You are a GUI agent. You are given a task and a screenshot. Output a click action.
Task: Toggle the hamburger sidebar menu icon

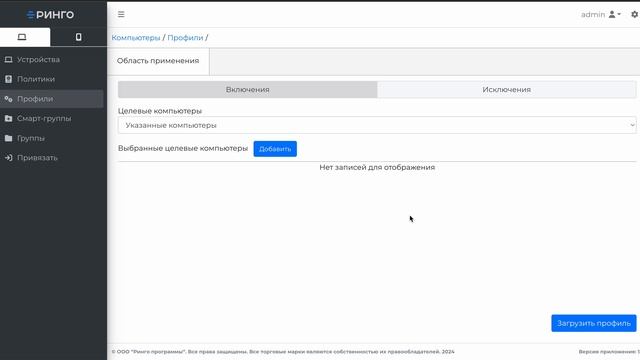click(x=121, y=14)
